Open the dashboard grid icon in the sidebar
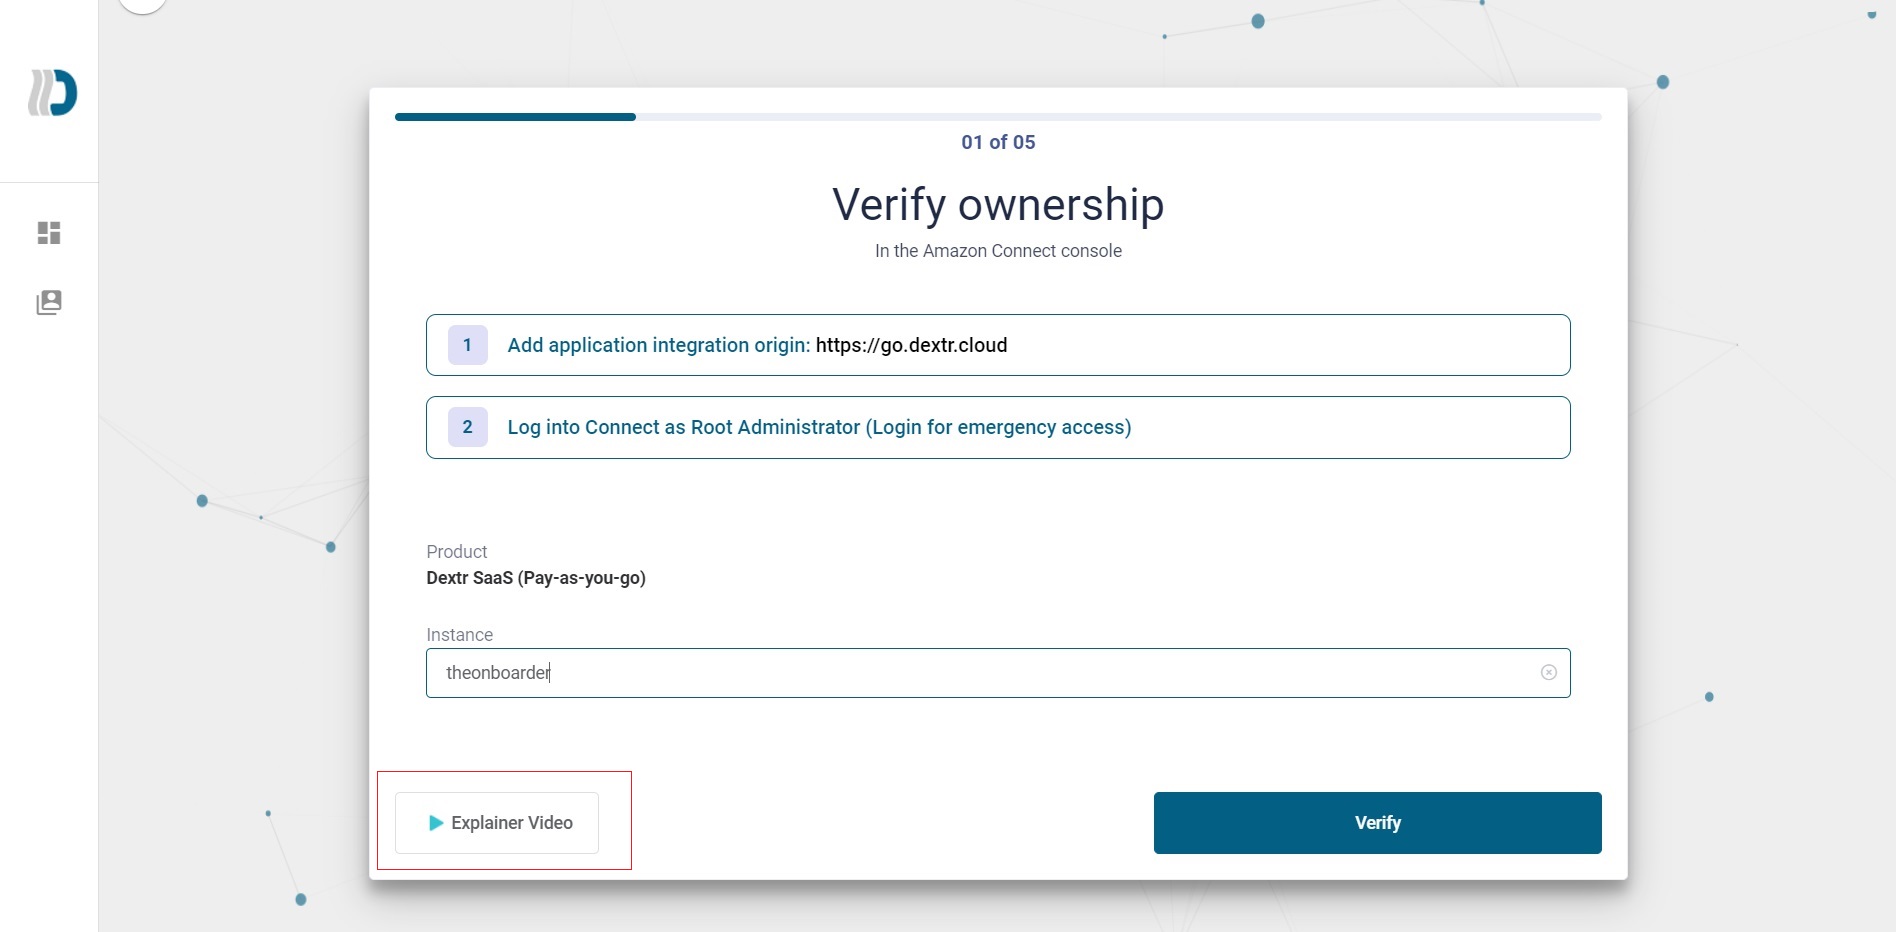The height and width of the screenshot is (932, 1896). click(49, 233)
